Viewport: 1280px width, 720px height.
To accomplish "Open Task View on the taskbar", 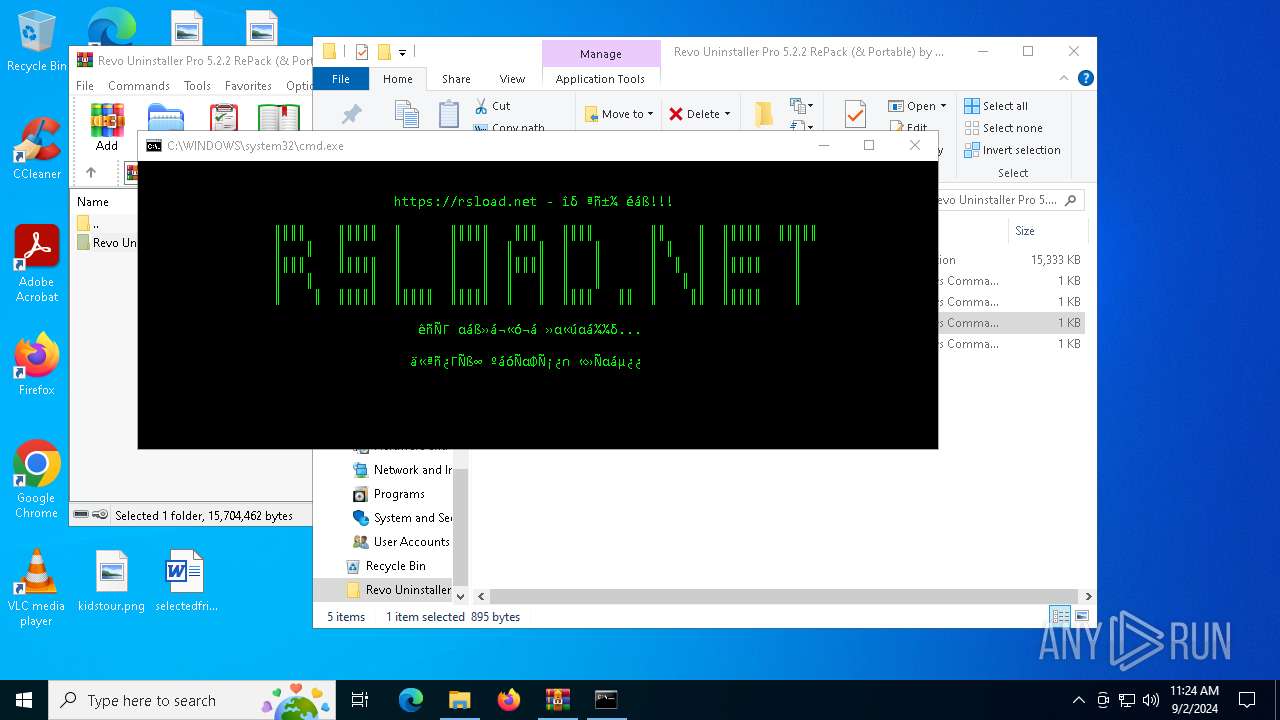I will pos(360,700).
